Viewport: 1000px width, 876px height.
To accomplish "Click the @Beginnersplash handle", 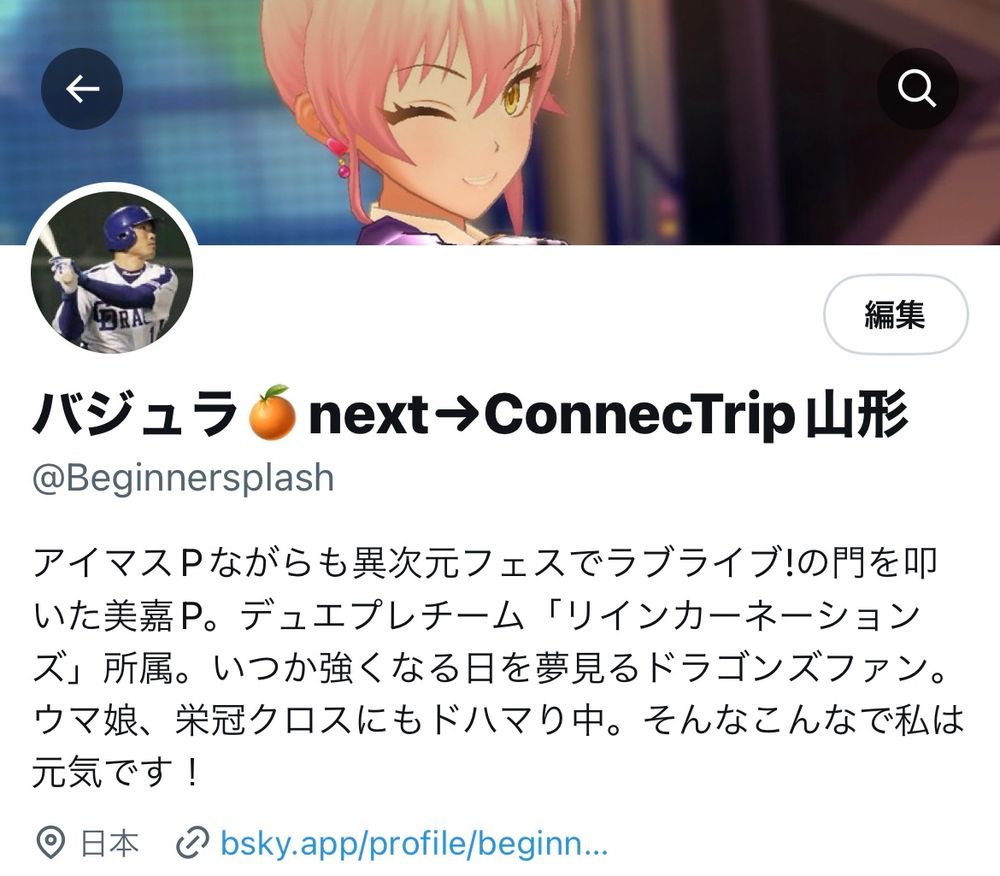I will pyautogui.click(x=183, y=478).
